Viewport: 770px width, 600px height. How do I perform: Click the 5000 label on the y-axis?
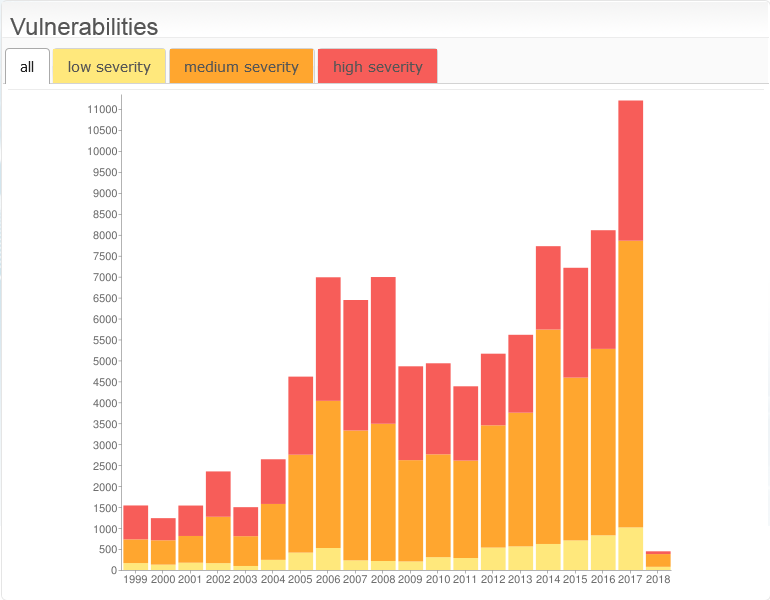(x=105, y=361)
